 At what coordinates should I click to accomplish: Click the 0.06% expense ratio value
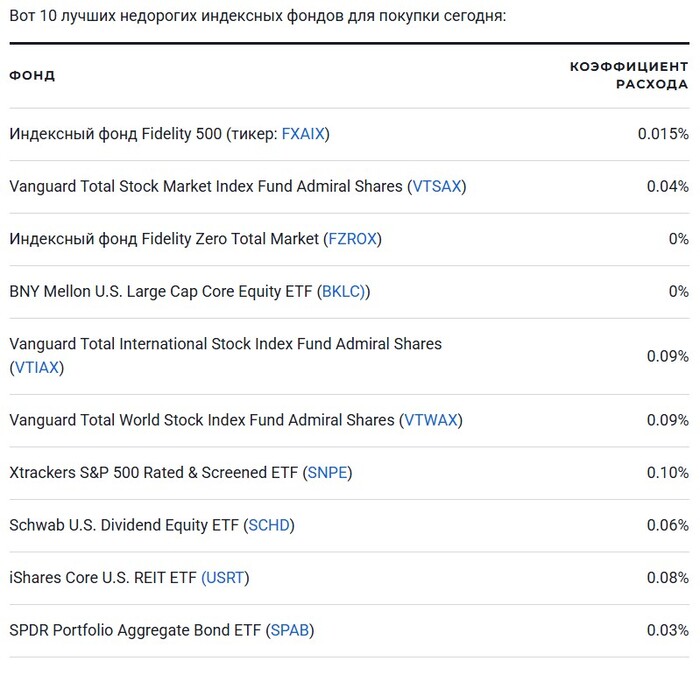(667, 525)
